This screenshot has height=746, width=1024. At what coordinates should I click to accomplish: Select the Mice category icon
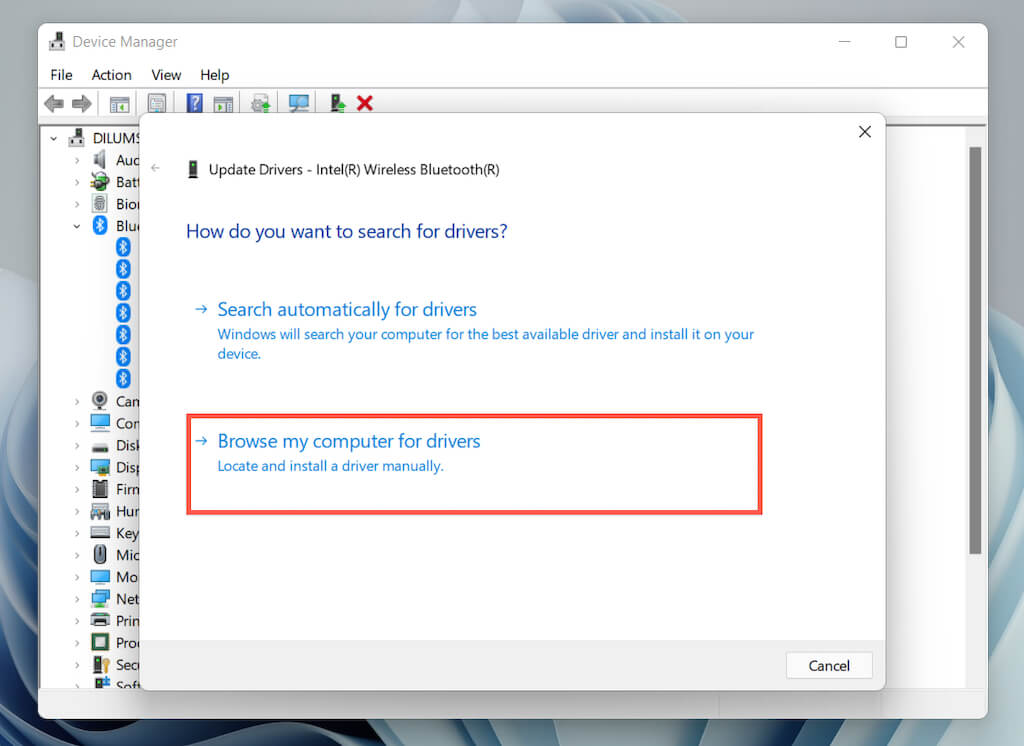pos(99,555)
